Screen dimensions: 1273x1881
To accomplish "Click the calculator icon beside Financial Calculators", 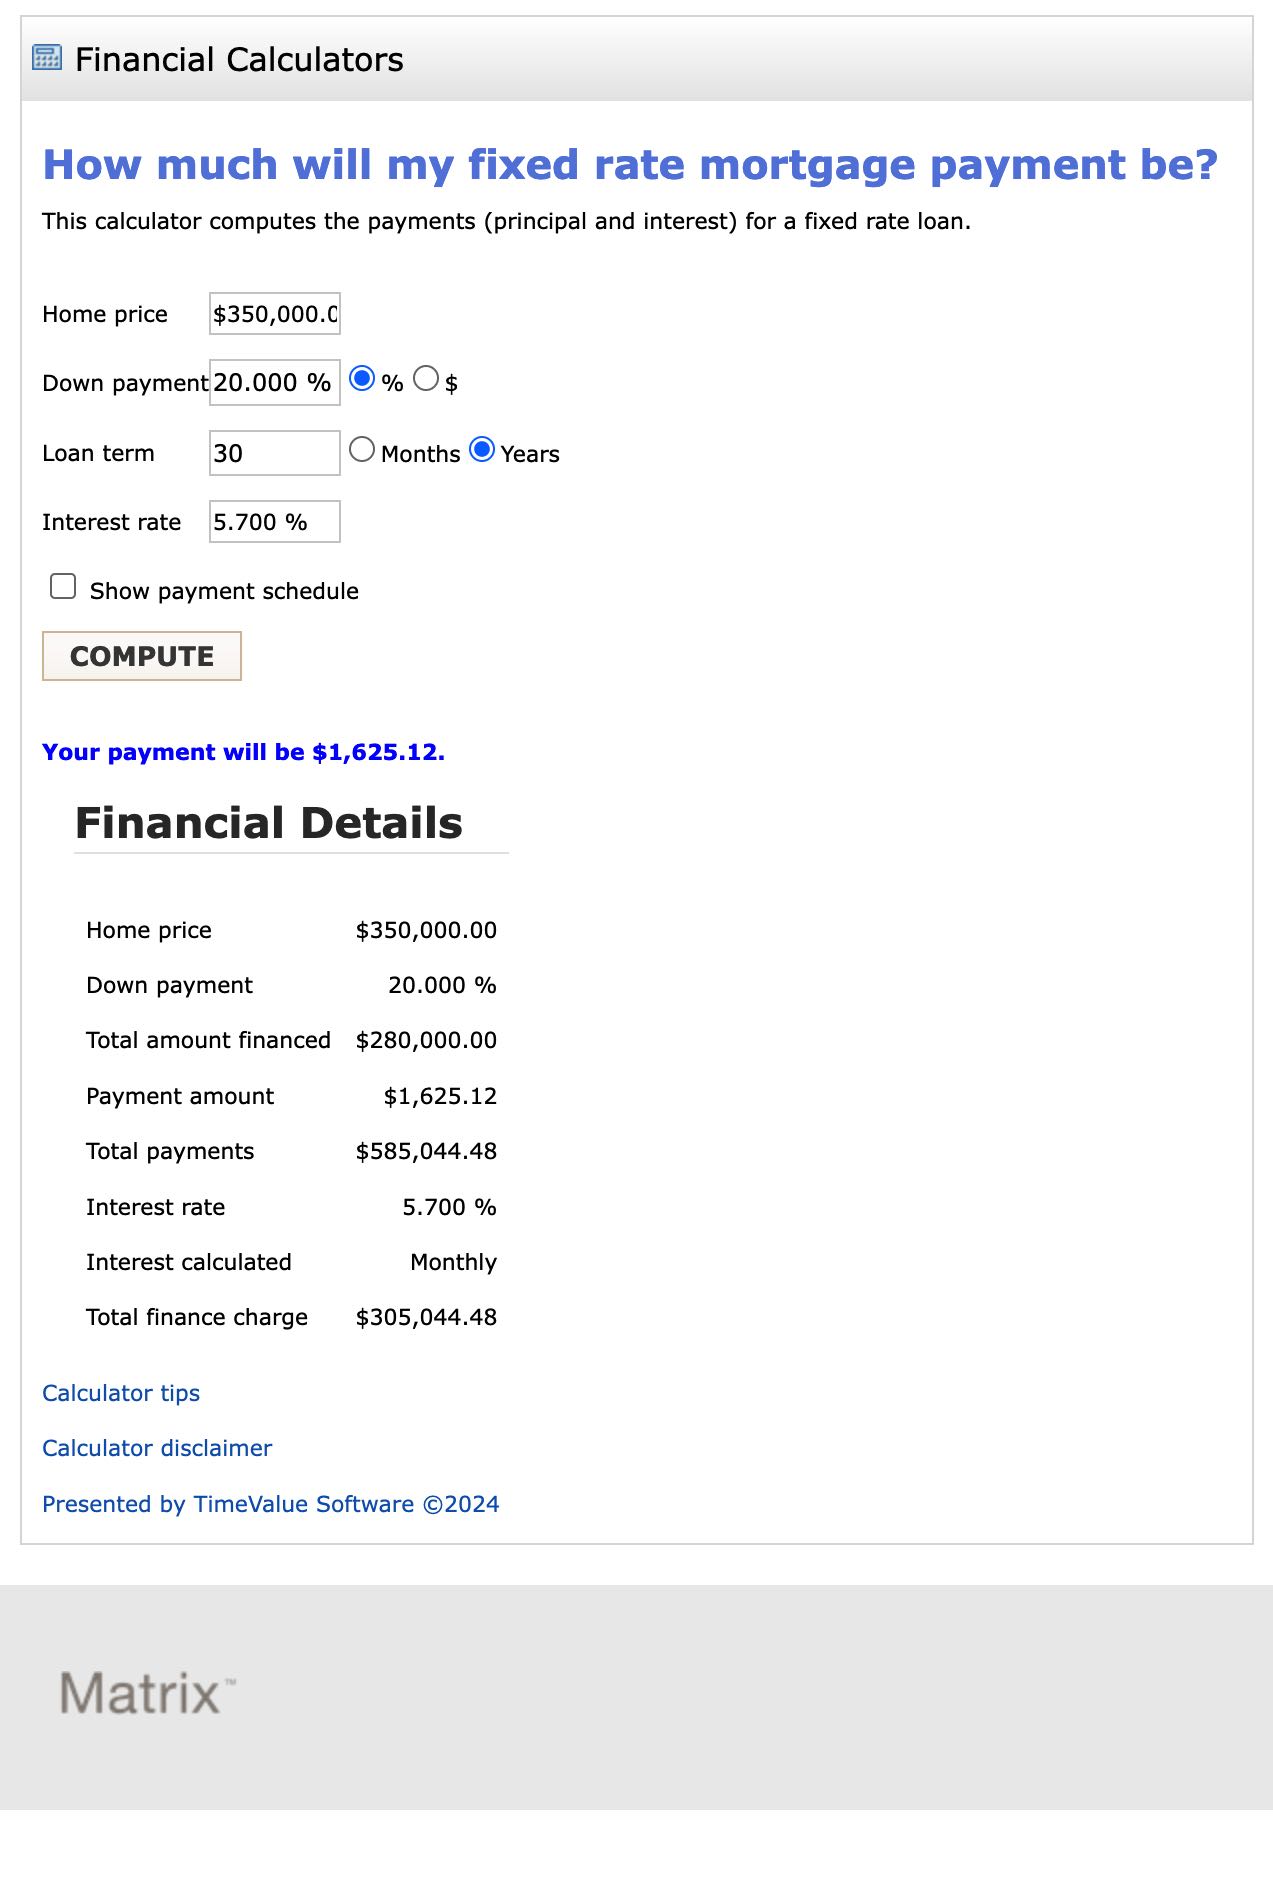I will point(47,58).
